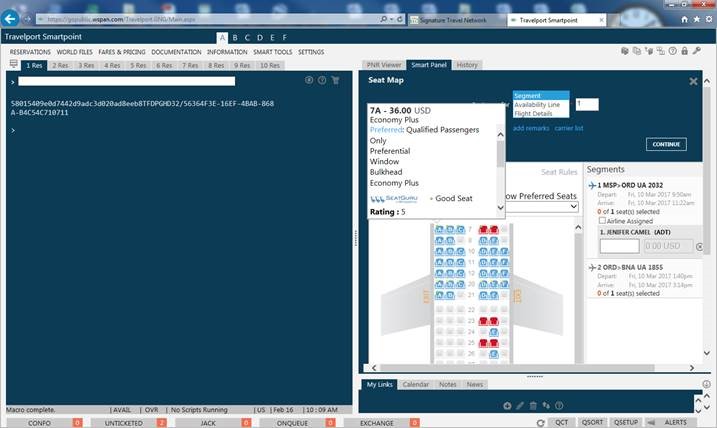Click the seat tooltip scroll down arrow
The image size is (717, 428).
coord(500,208)
